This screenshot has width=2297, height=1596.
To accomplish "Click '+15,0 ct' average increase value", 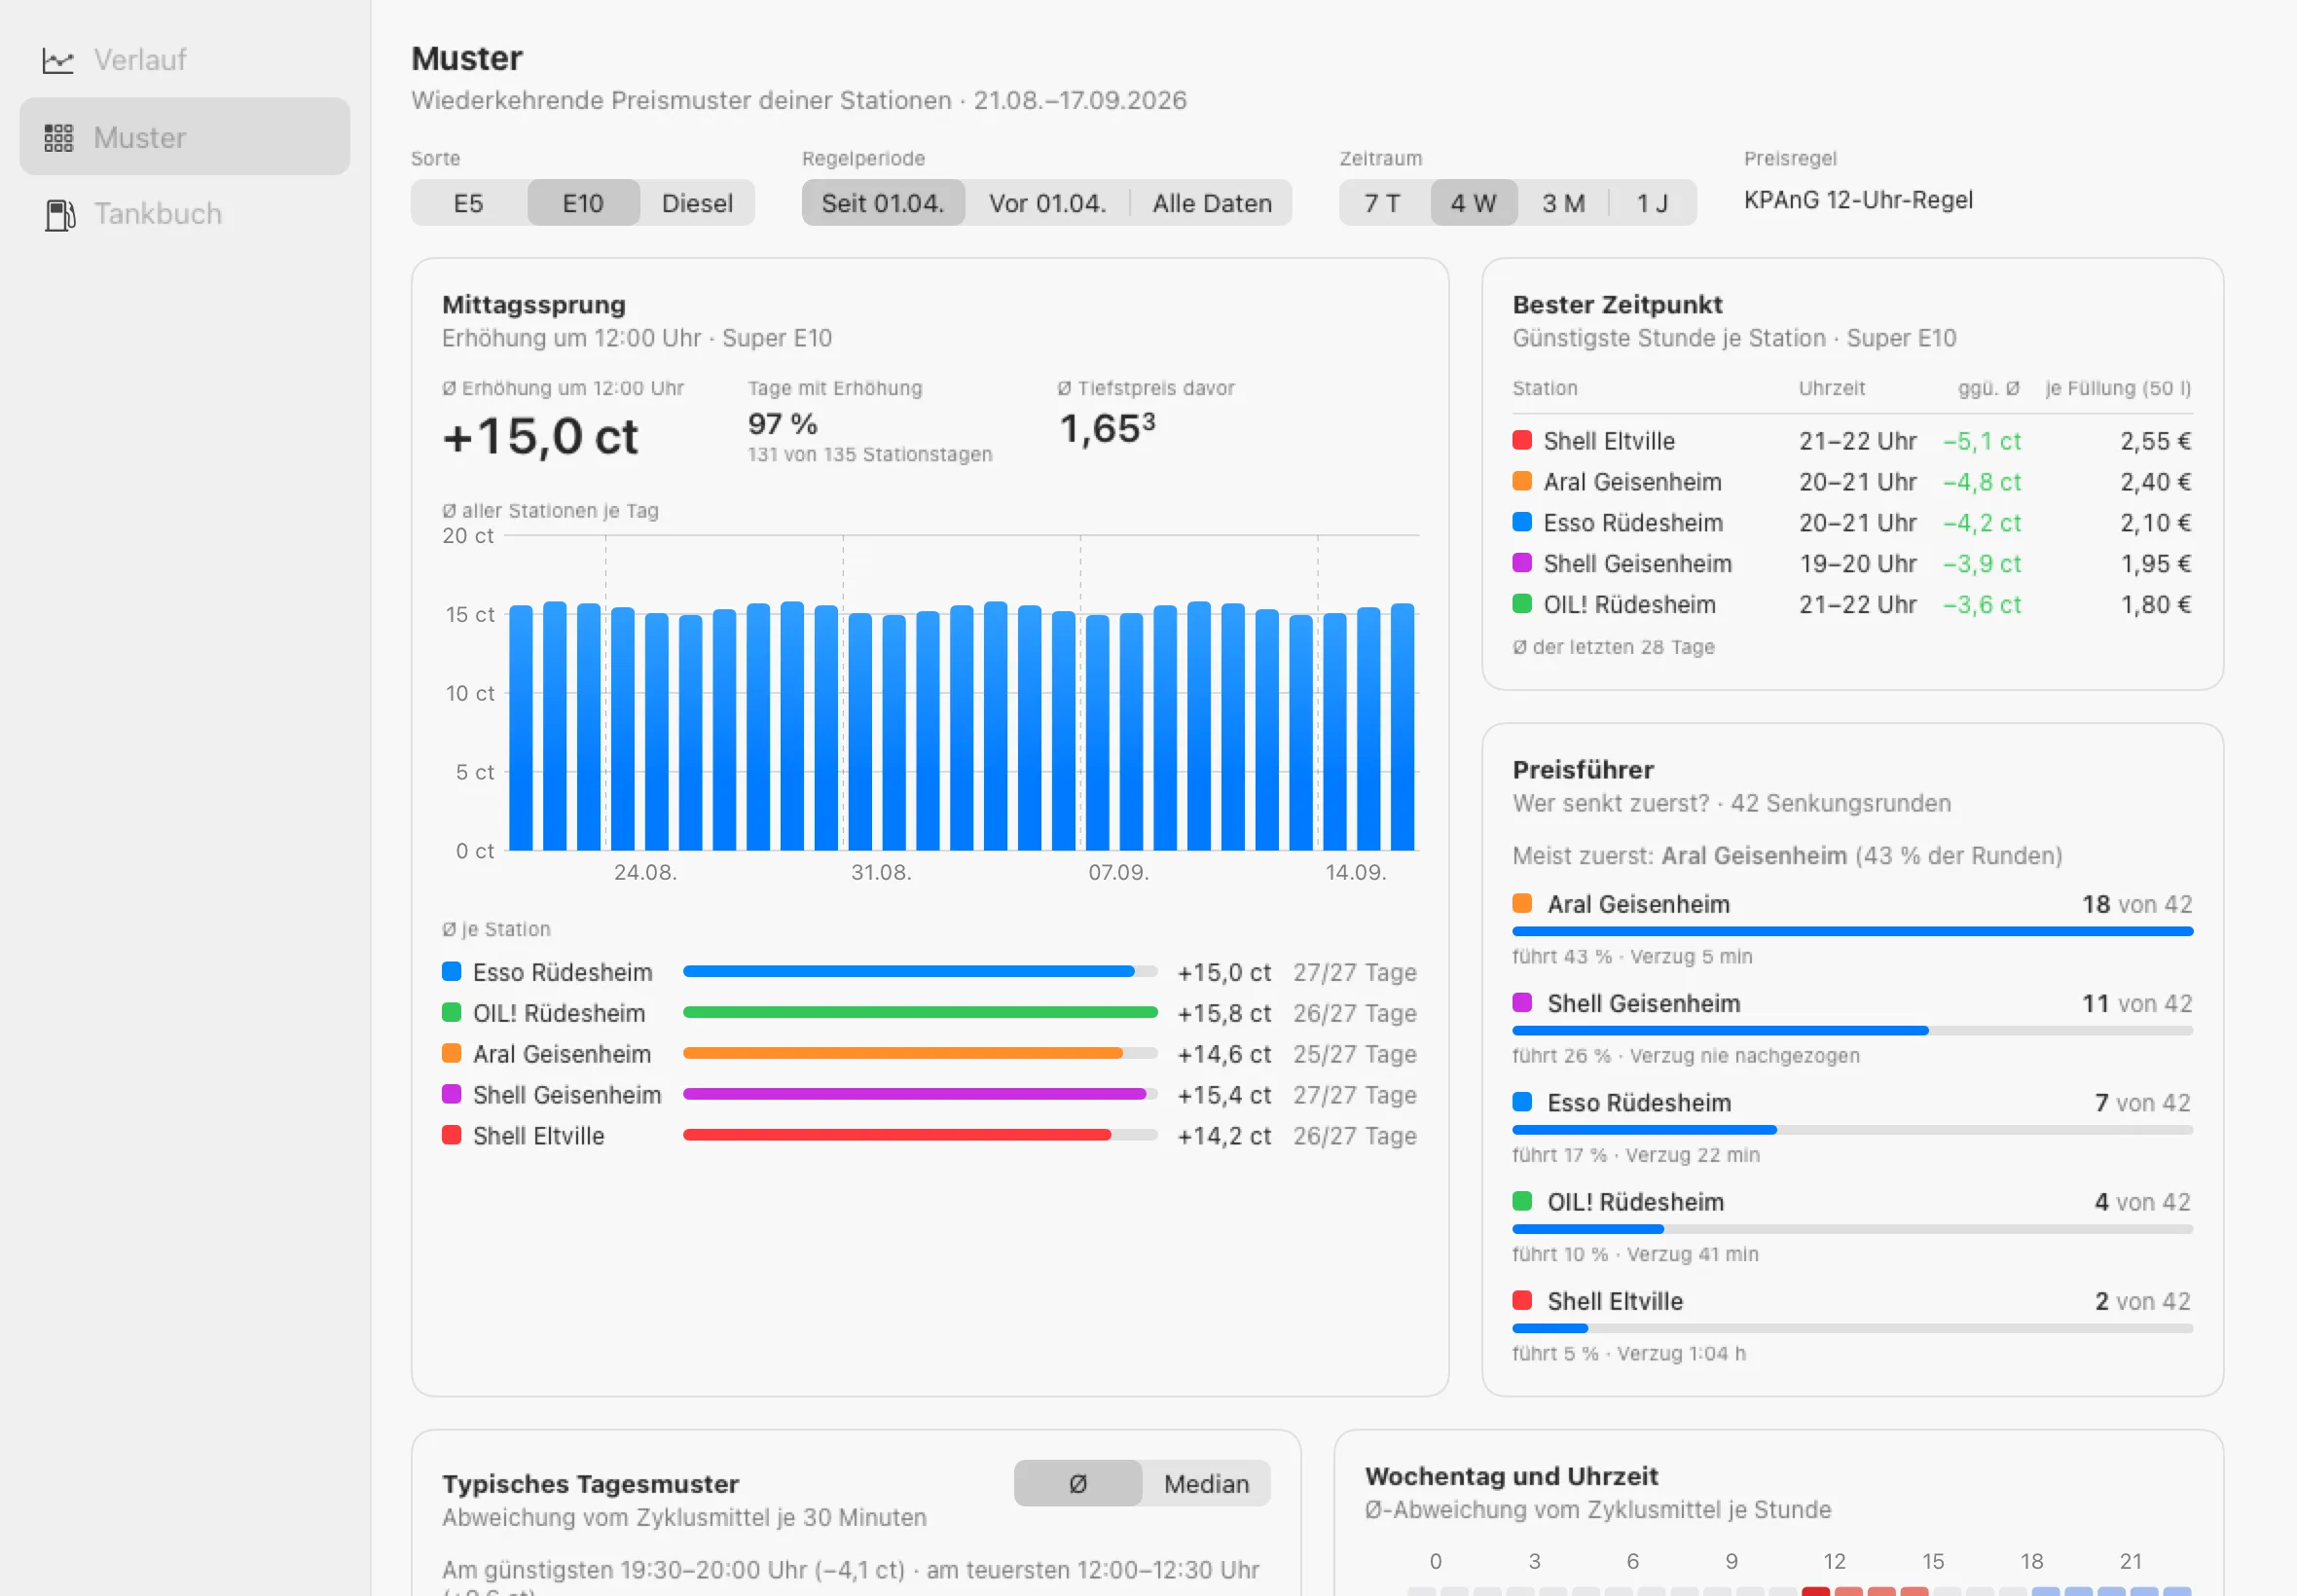I will [540, 437].
